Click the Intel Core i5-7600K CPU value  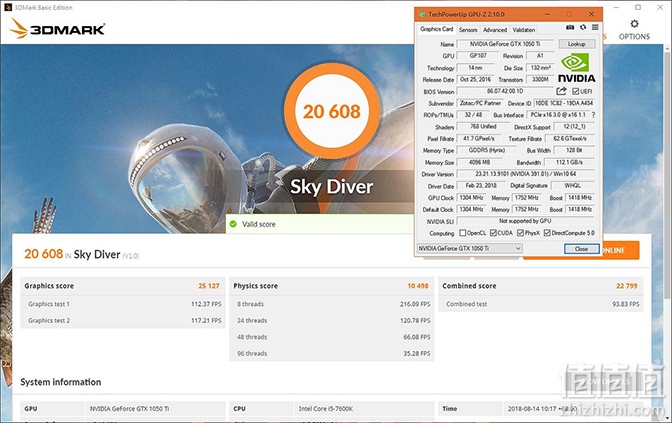tap(326, 409)
